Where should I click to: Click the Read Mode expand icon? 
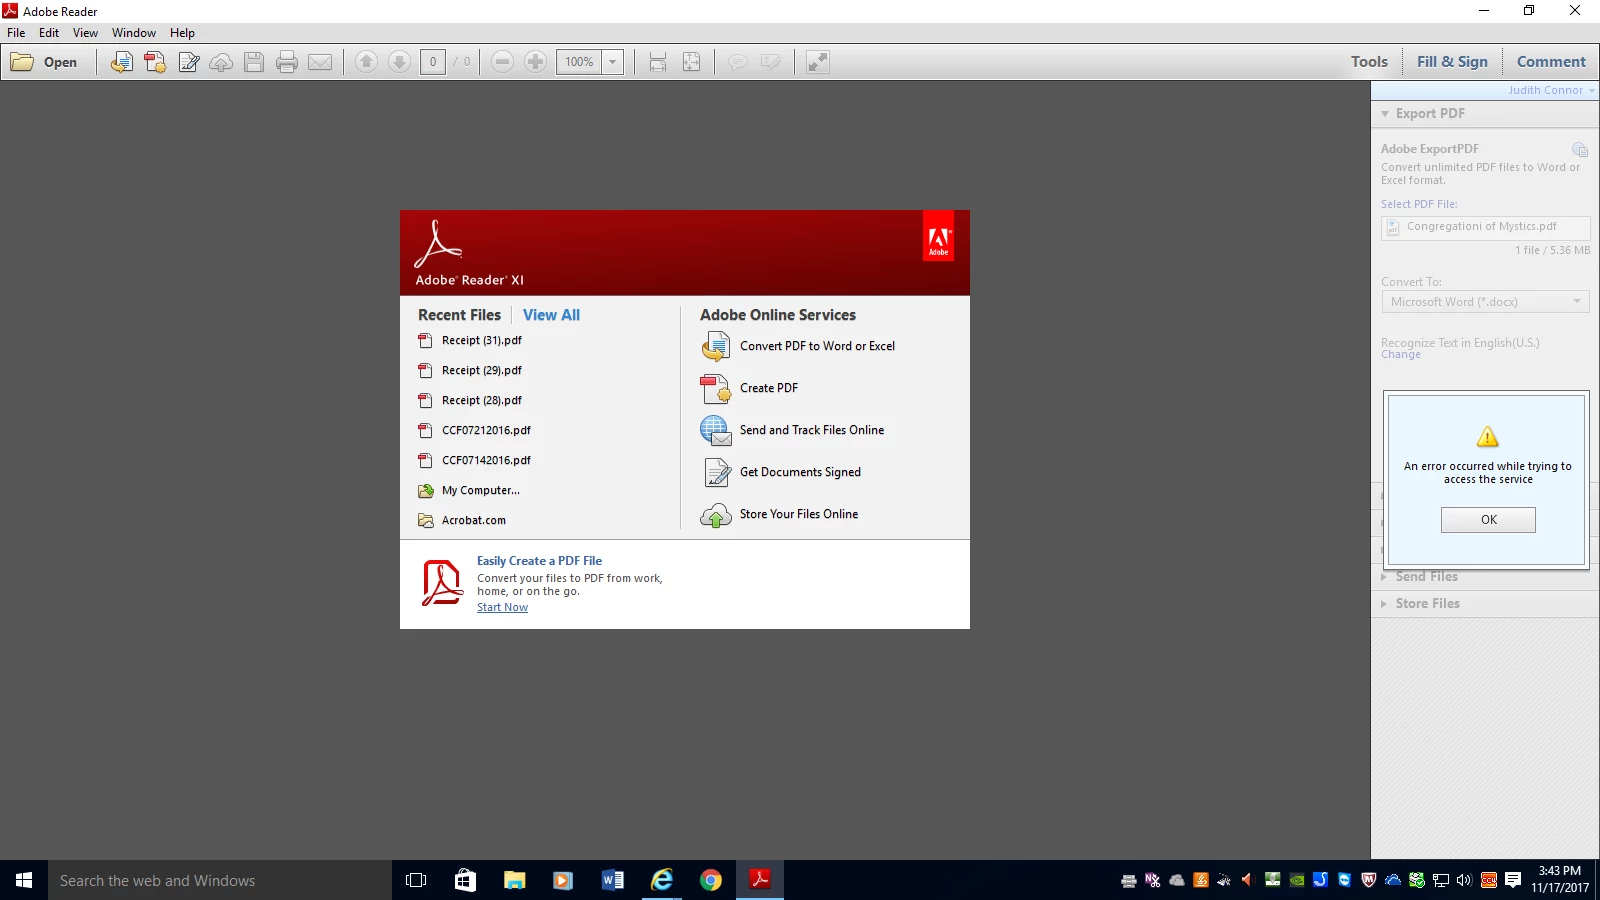point(818,62)
